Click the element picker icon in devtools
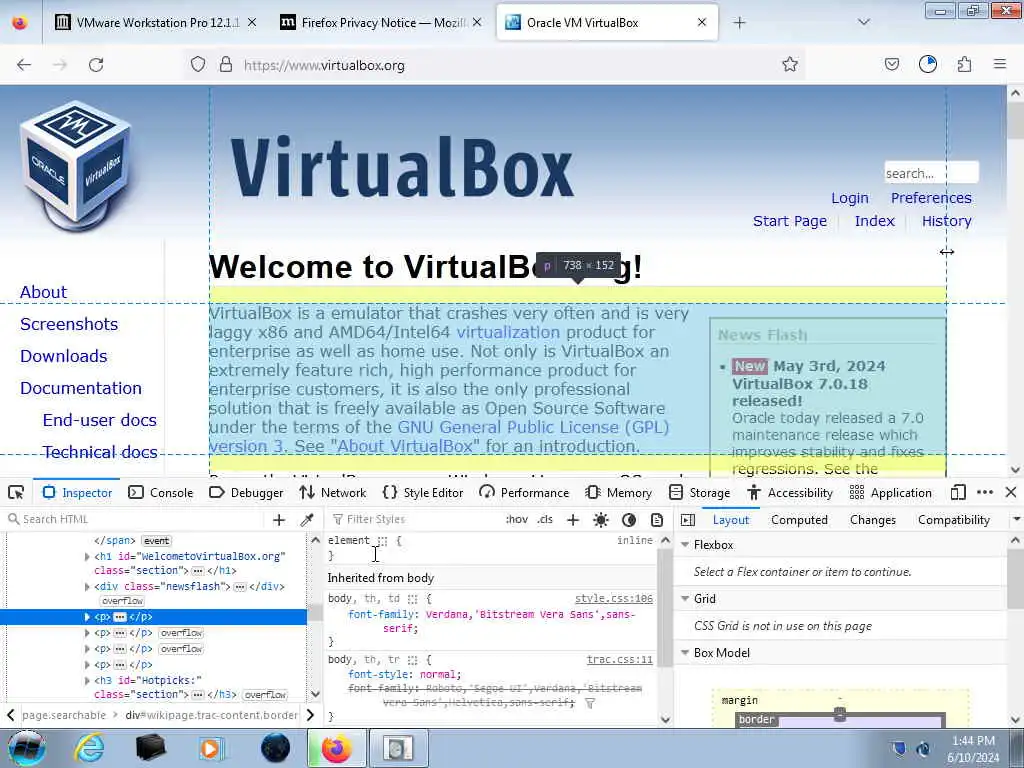The height and width of the screenshot is (768, 1024). [16, 492]
